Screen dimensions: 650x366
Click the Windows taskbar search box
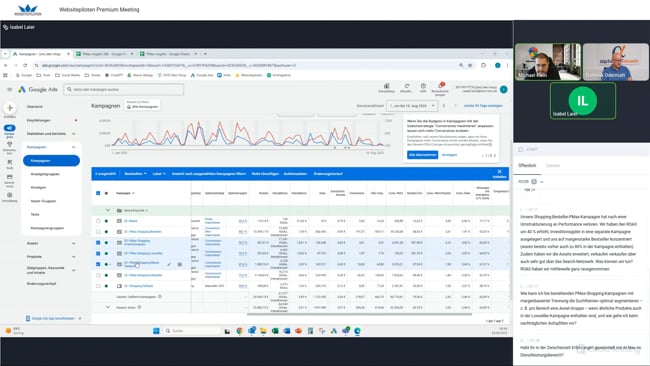192,331
